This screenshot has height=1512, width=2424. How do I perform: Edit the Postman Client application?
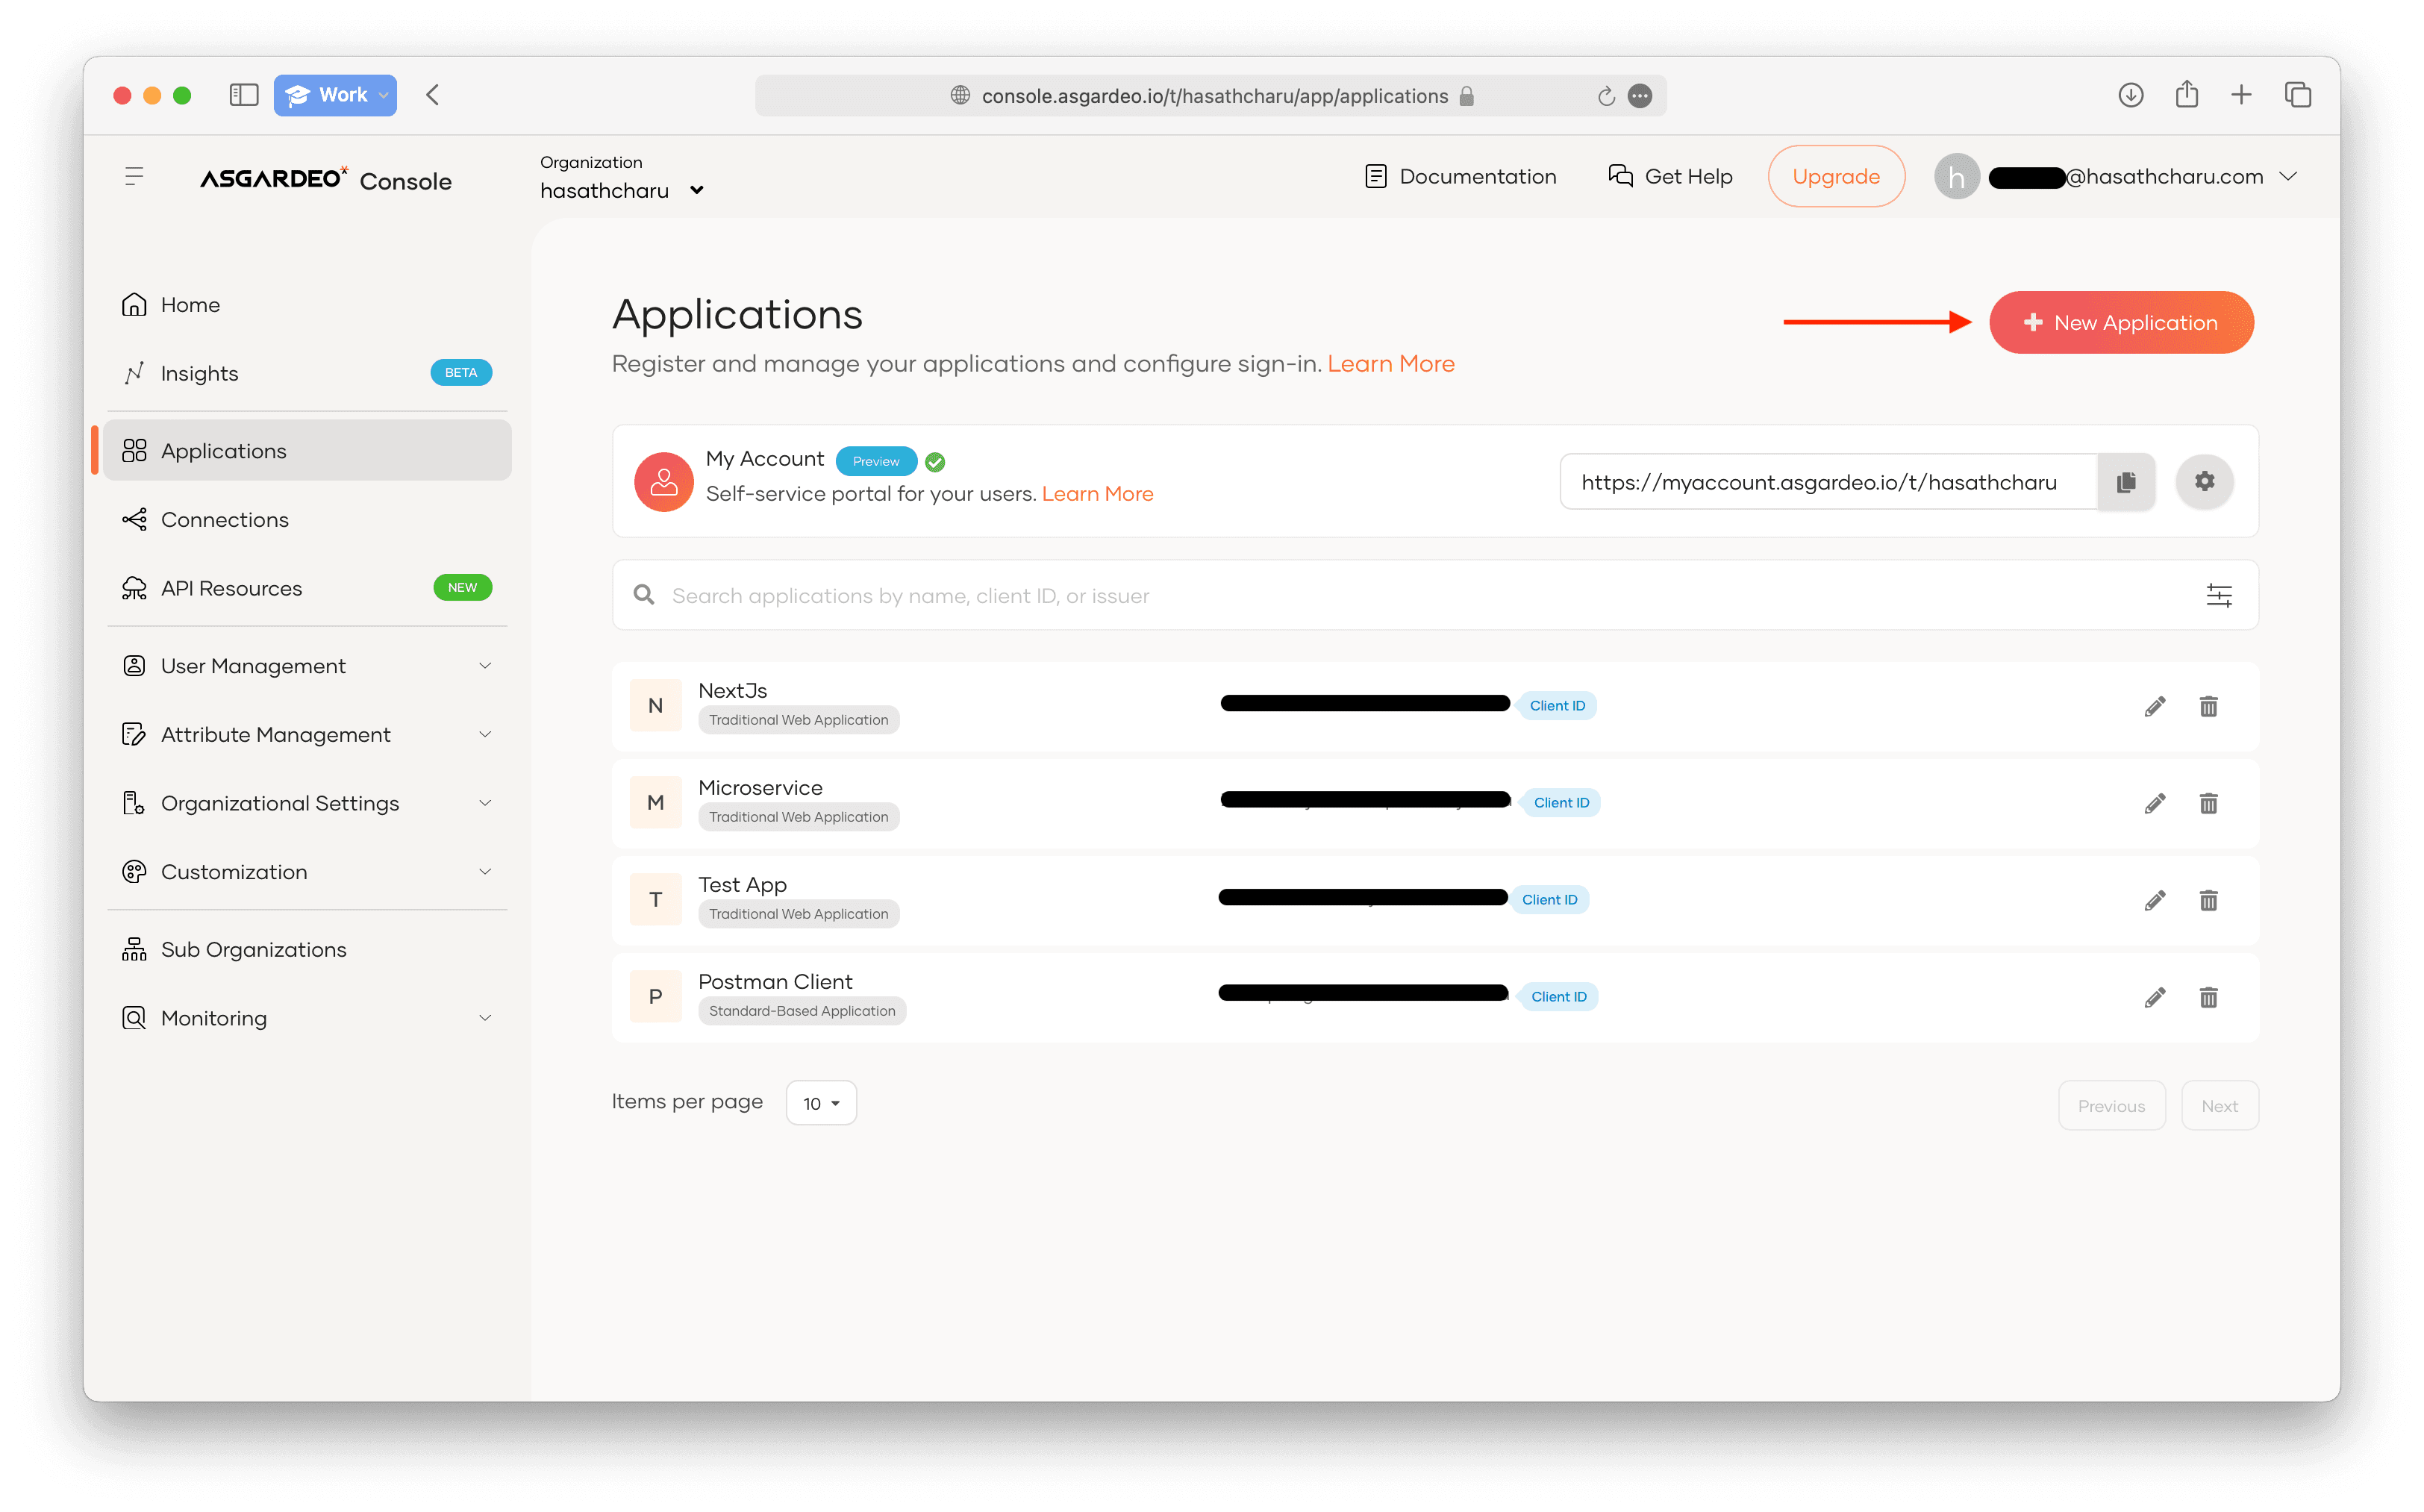click(2155, 997)
